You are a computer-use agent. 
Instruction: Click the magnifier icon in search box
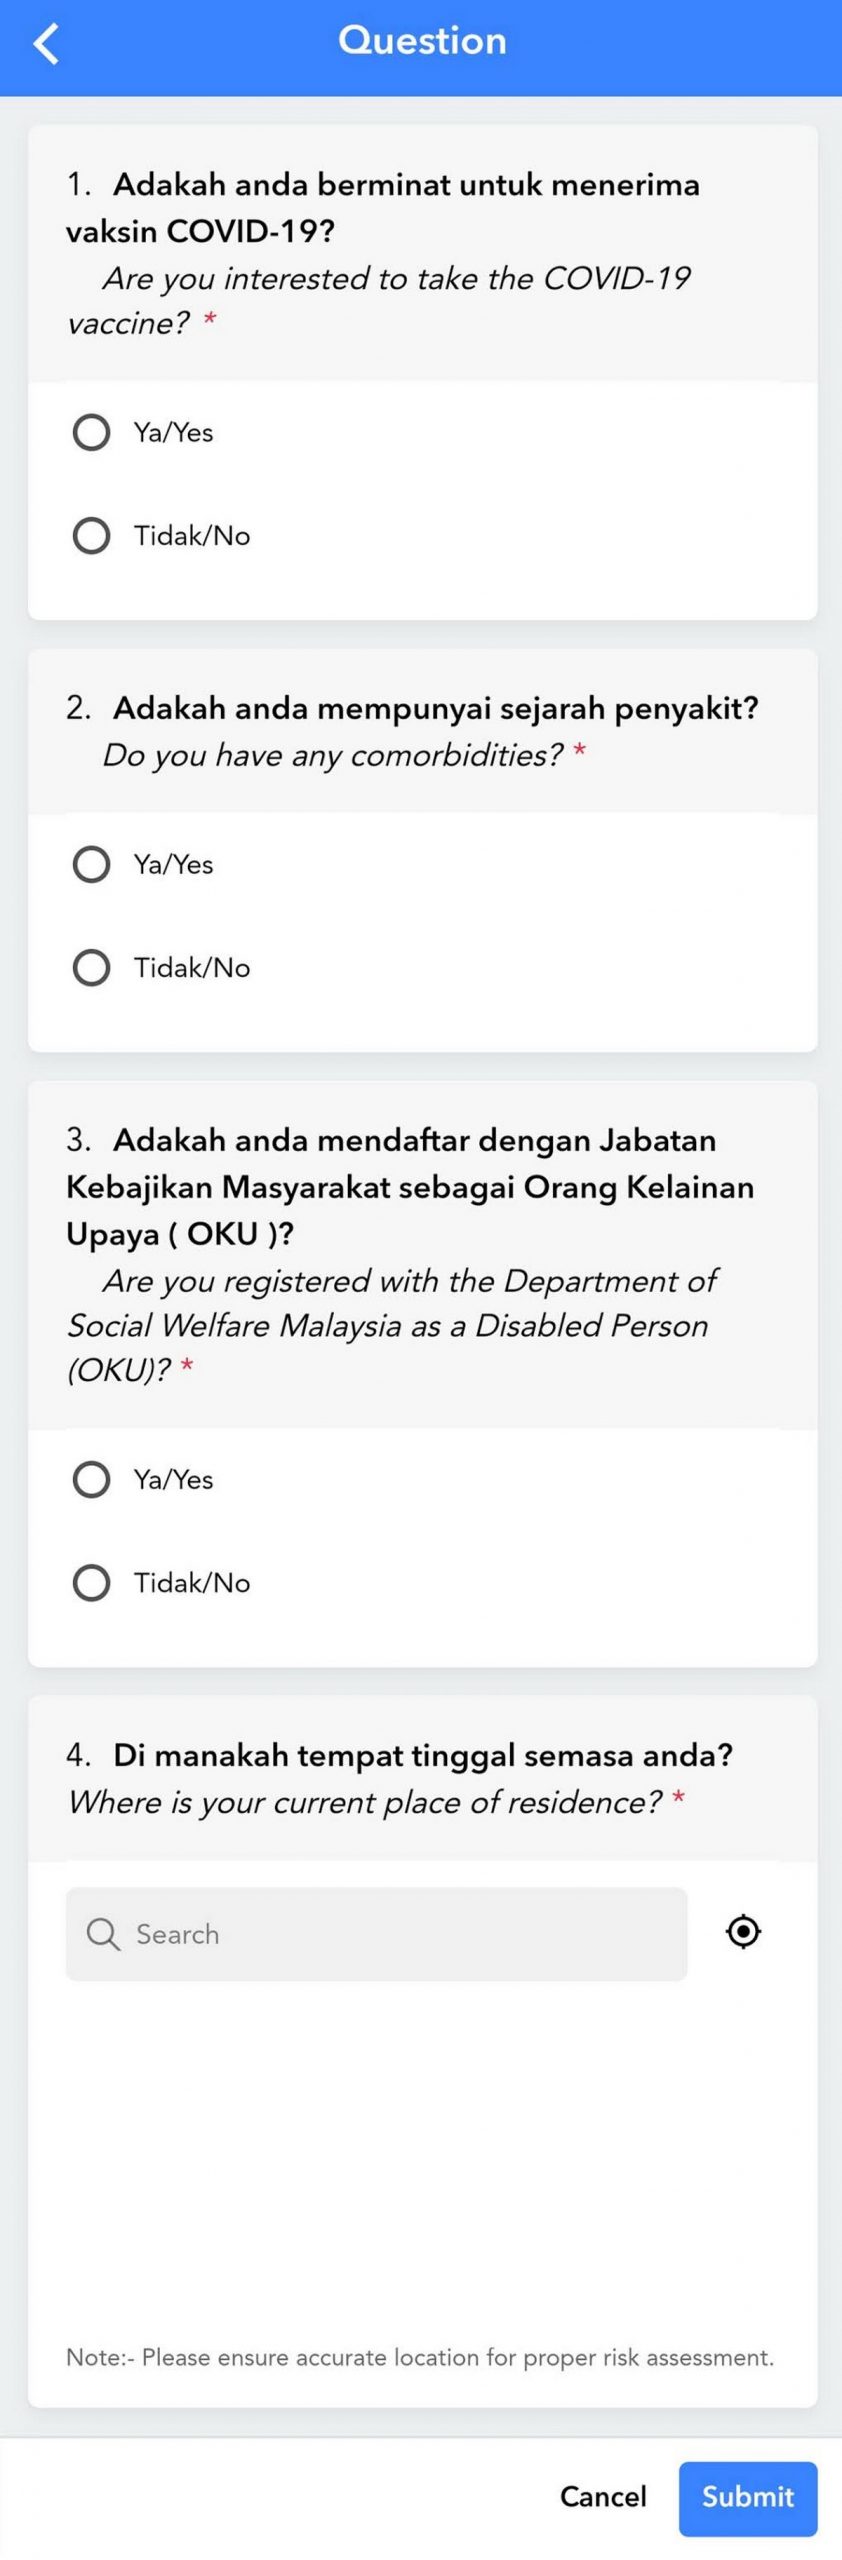[103, 1934]
